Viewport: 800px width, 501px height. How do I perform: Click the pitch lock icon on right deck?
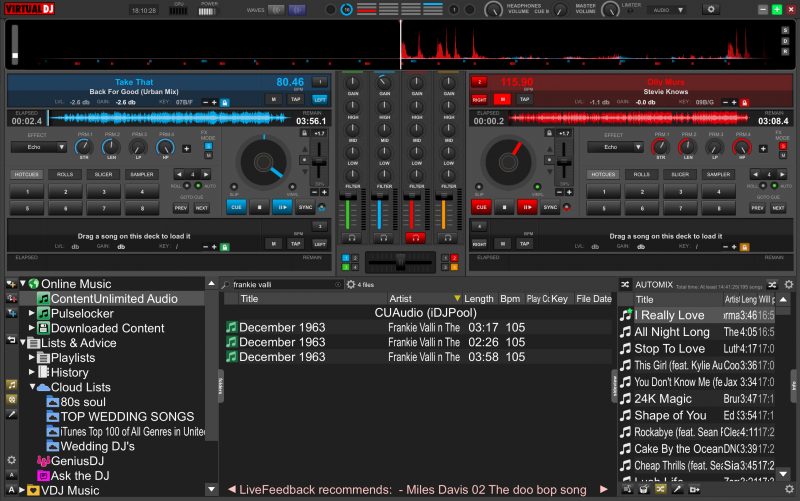(x=549, y=133)
